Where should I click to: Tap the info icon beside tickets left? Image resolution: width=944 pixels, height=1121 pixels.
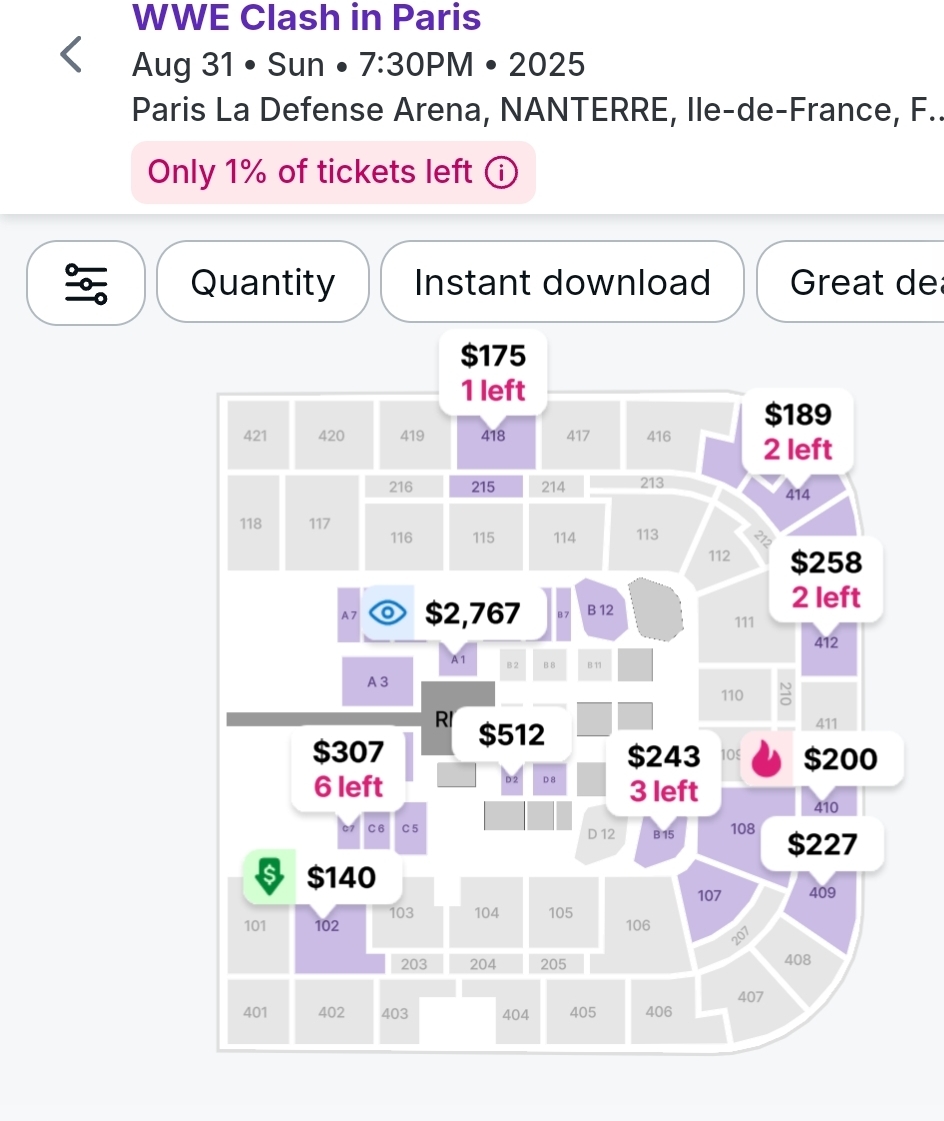pos(501,173)
